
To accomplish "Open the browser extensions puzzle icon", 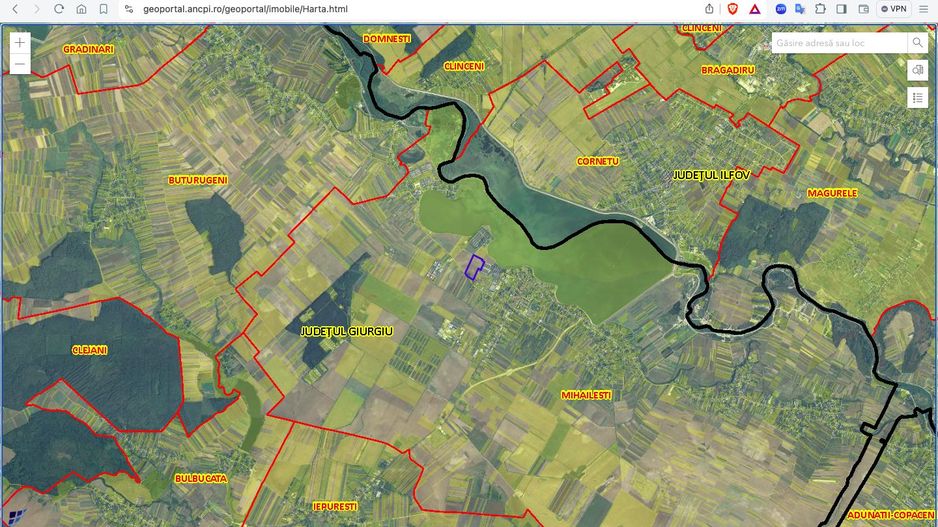I will [x=820, y=9].
